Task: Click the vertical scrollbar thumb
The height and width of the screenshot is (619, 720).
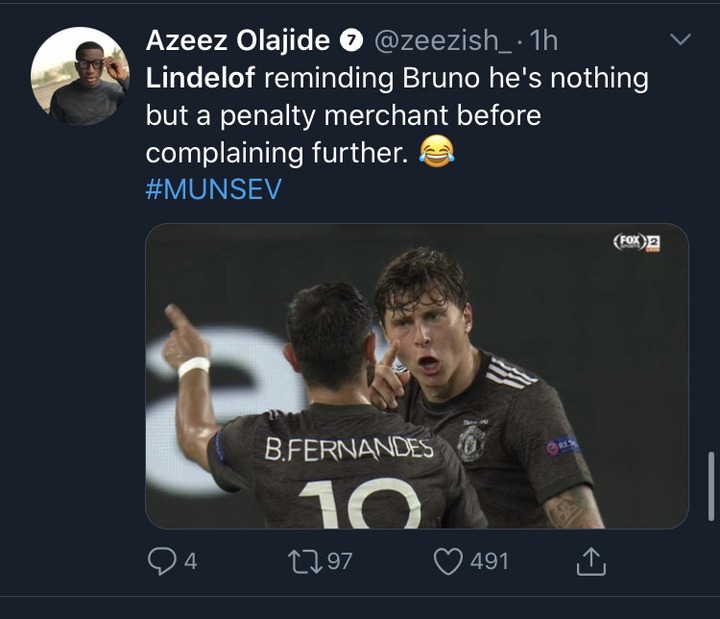Action: point(711,486)
